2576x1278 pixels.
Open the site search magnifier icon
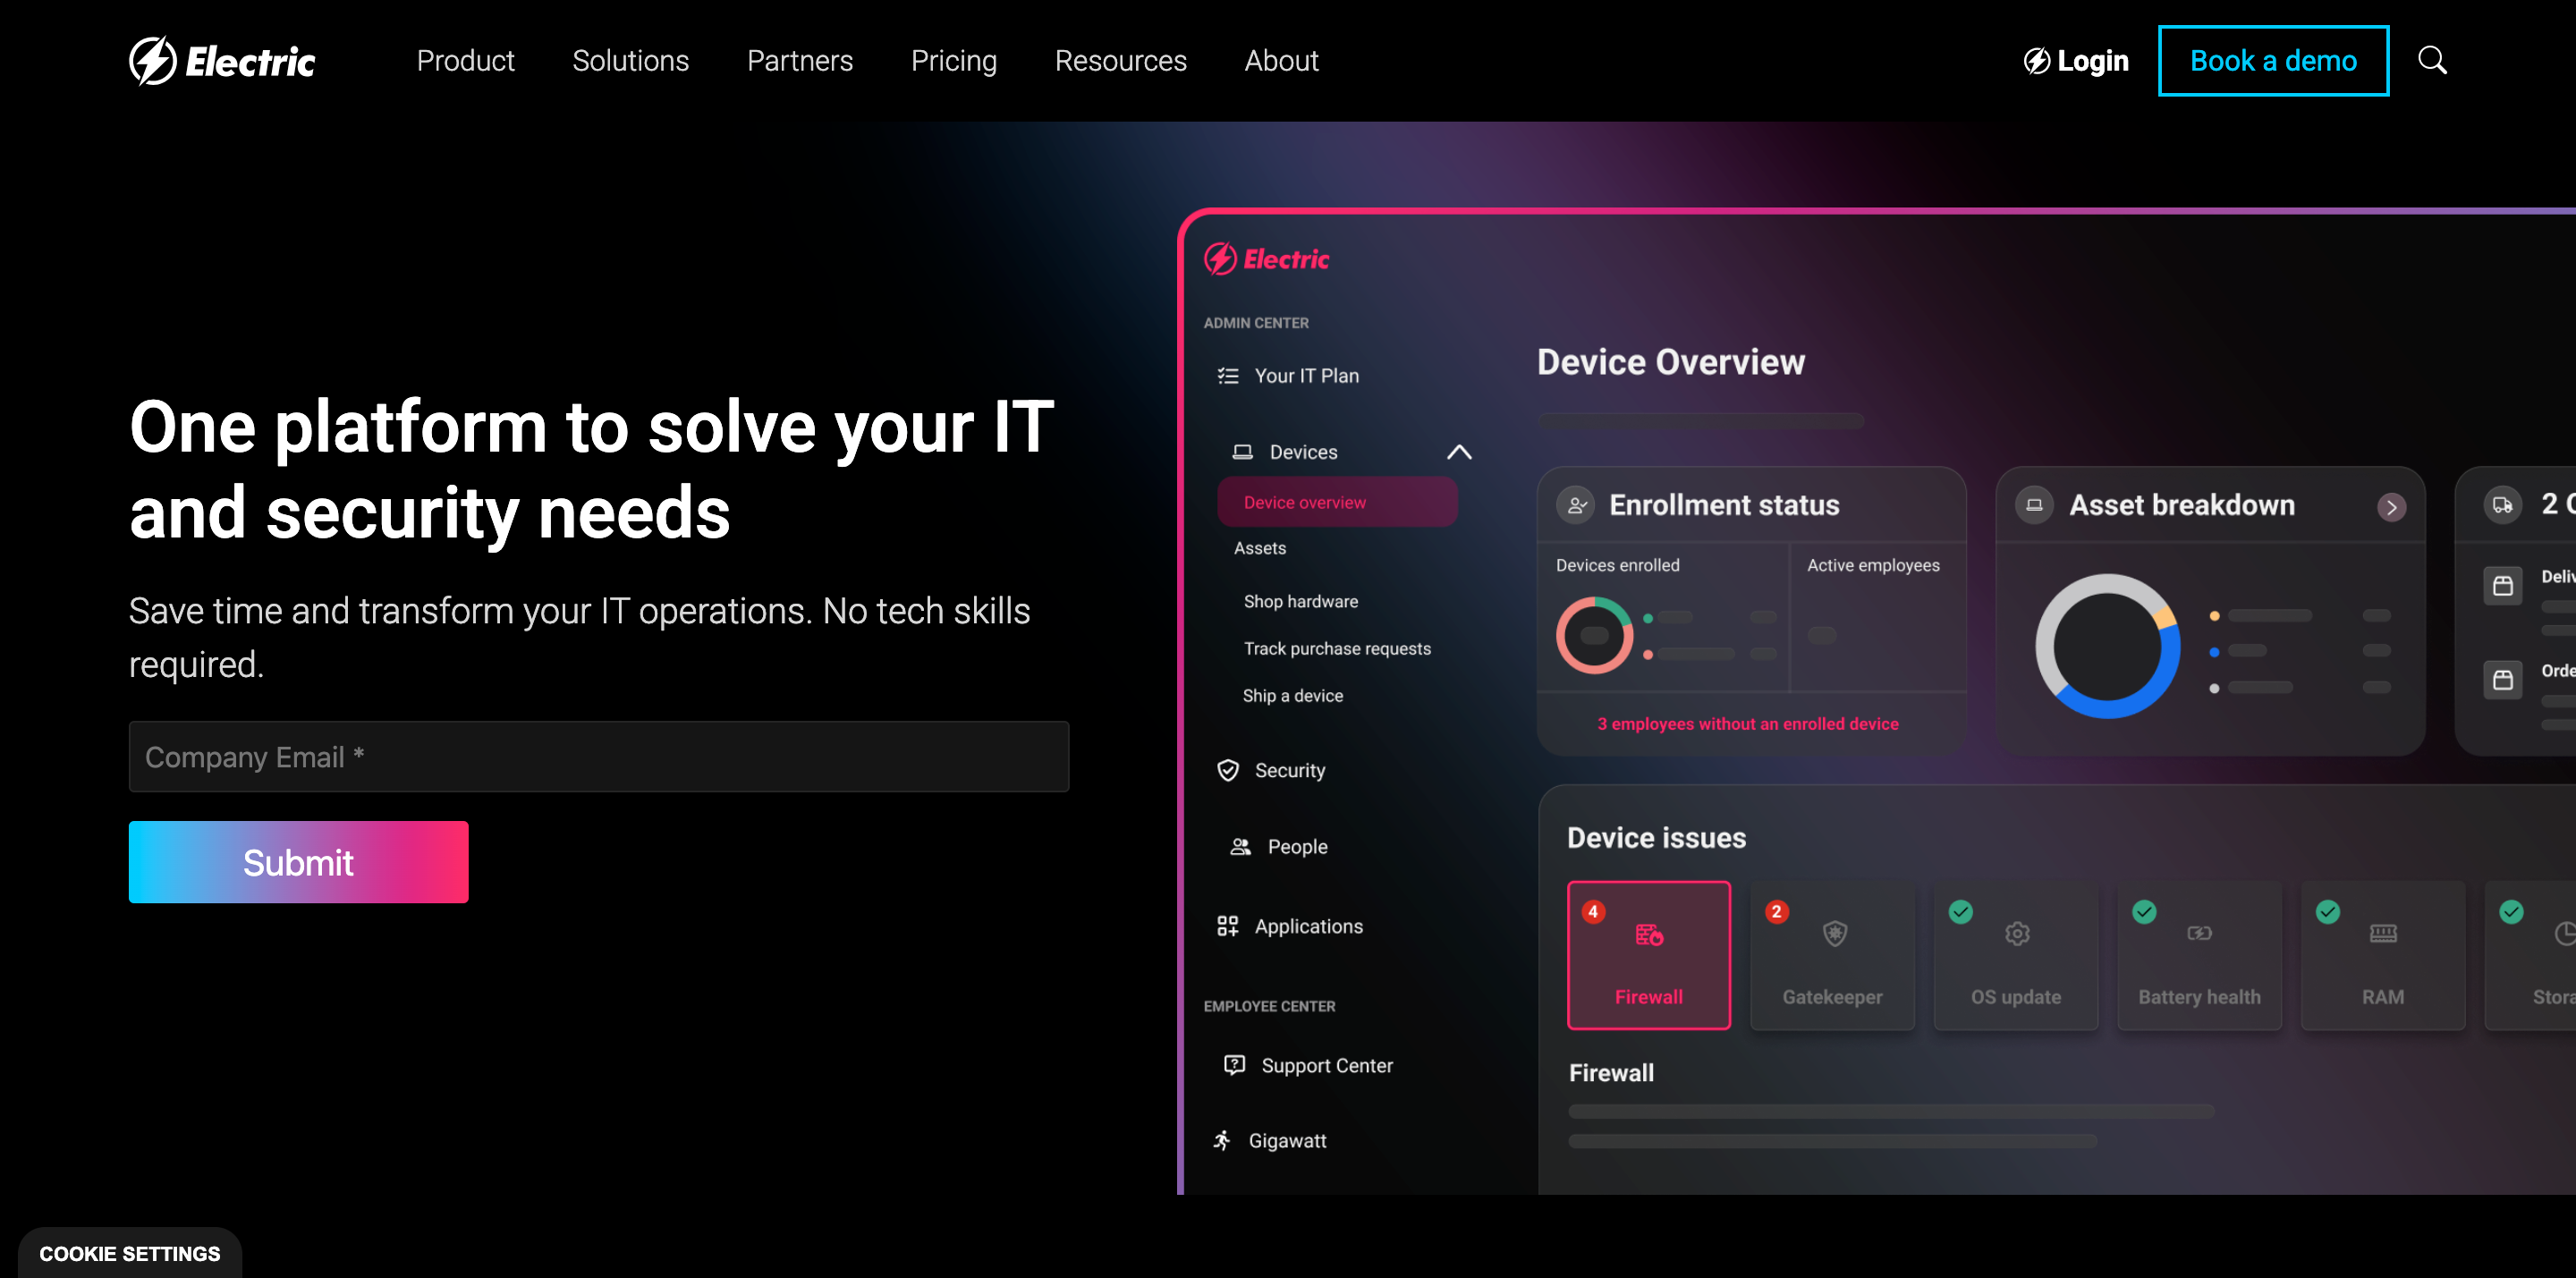tap(2432, 61)
